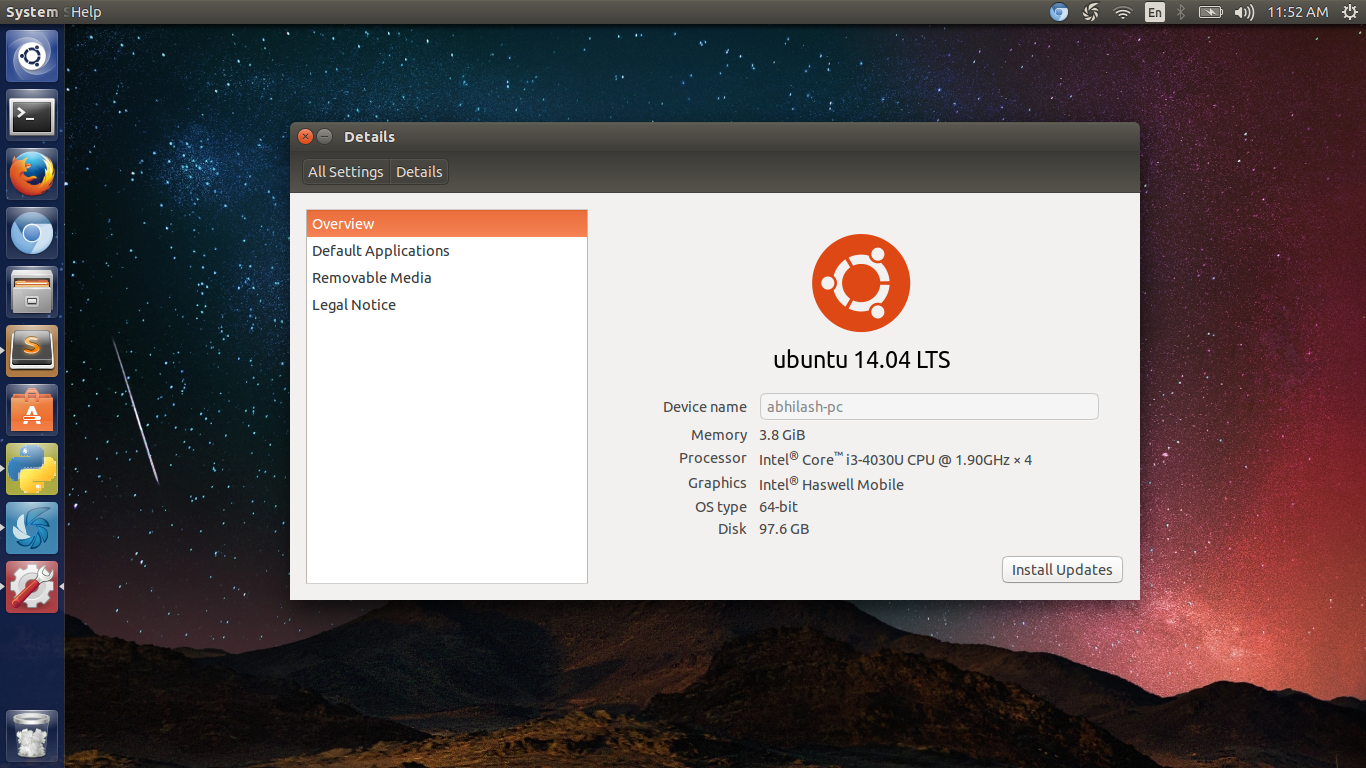Click the Install Updates button

tap(1062, 570)
